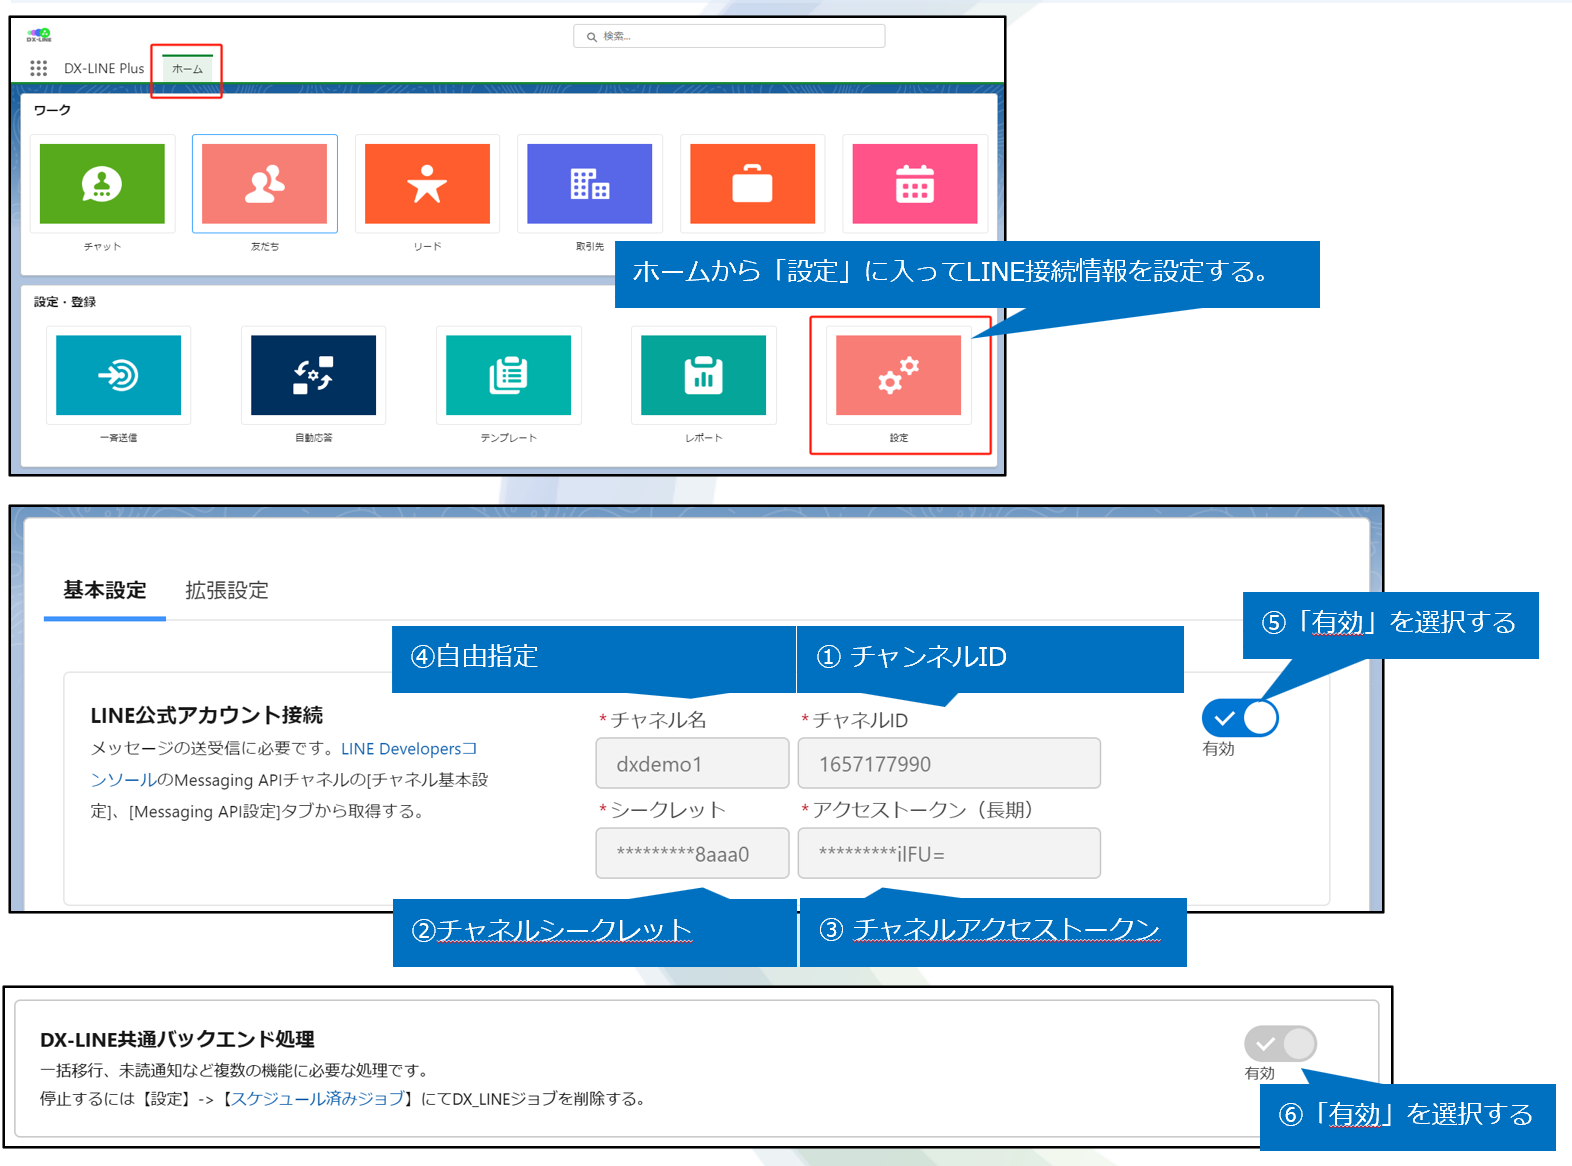Click the リード star icon
Viewport: 1572px width, 1166px height.
tap(427, 184)
